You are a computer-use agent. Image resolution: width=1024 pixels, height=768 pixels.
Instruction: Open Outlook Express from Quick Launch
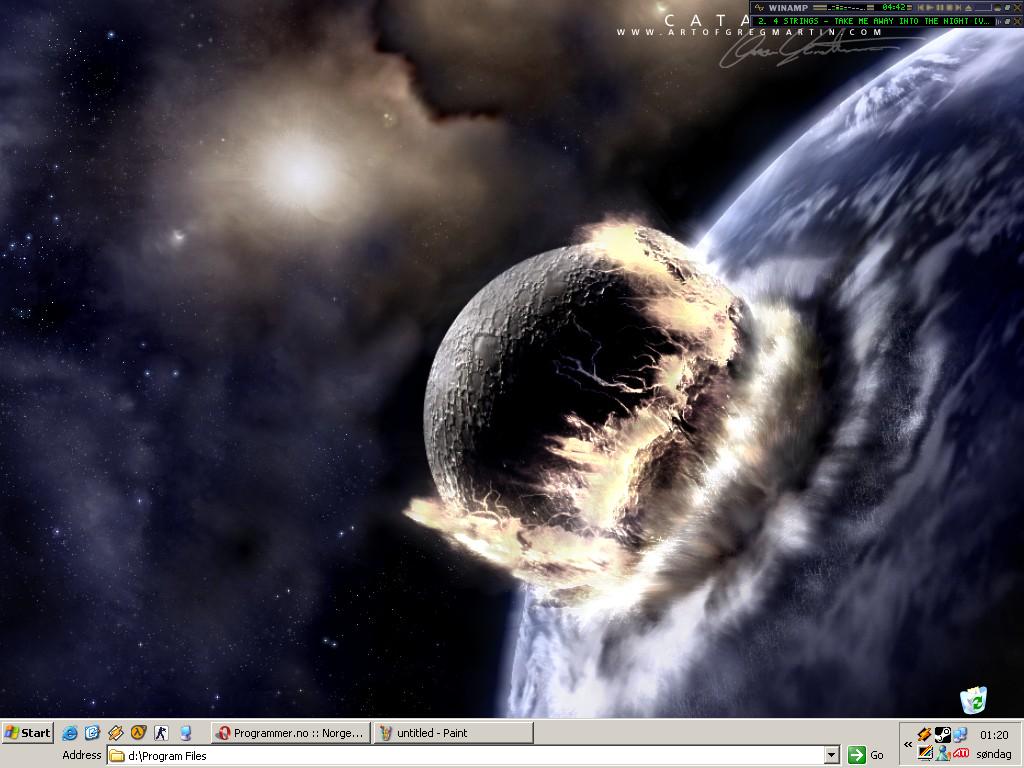click(92, 733)
